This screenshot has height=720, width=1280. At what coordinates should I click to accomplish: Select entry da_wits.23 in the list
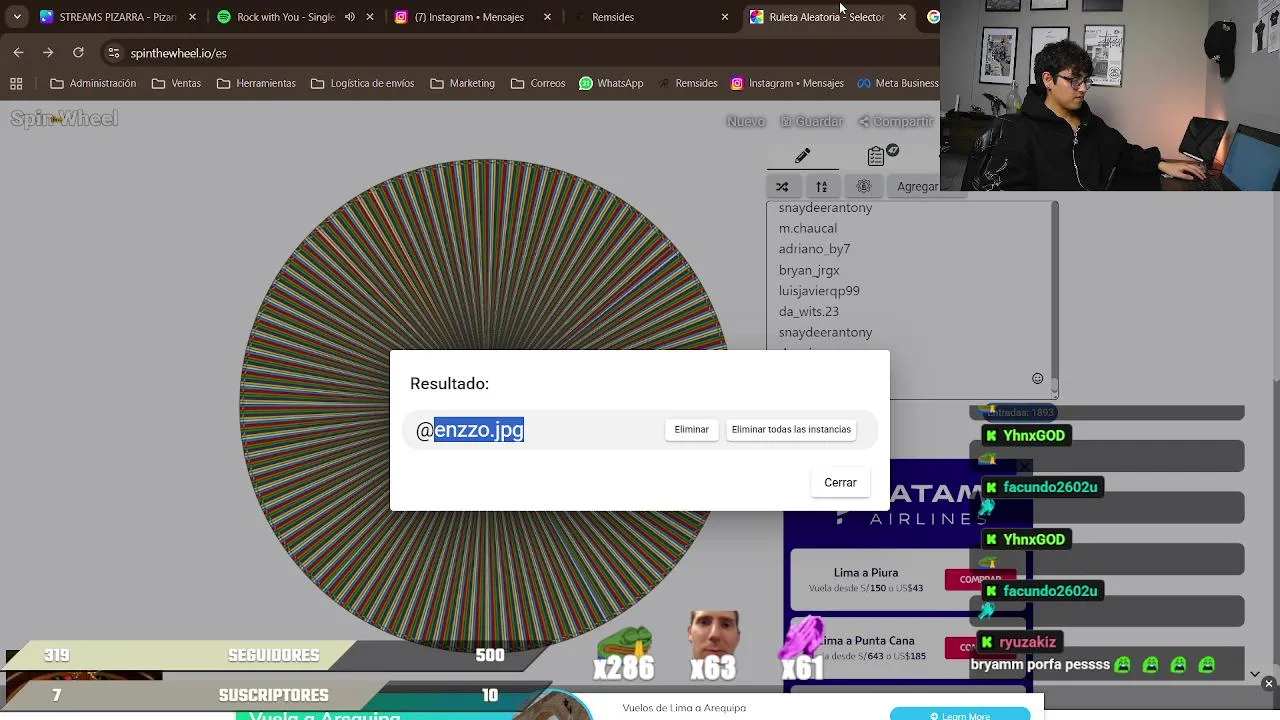pos(808,311)
